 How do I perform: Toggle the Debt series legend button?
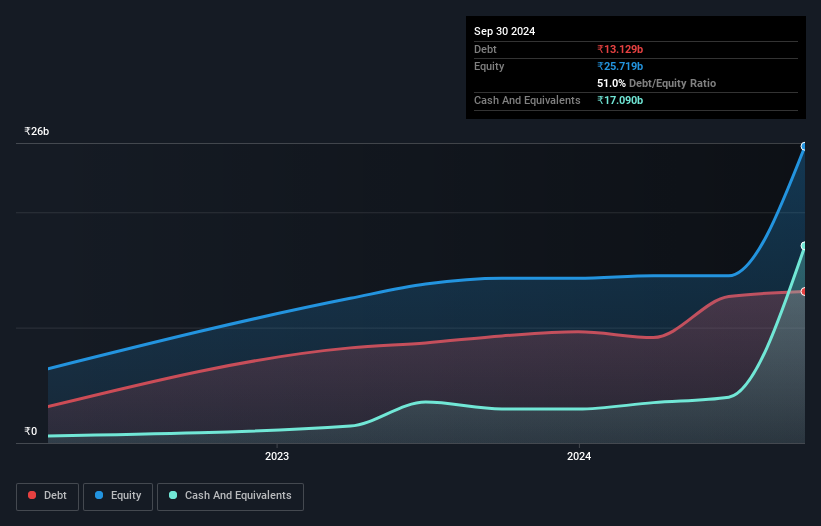click(47, 496)
